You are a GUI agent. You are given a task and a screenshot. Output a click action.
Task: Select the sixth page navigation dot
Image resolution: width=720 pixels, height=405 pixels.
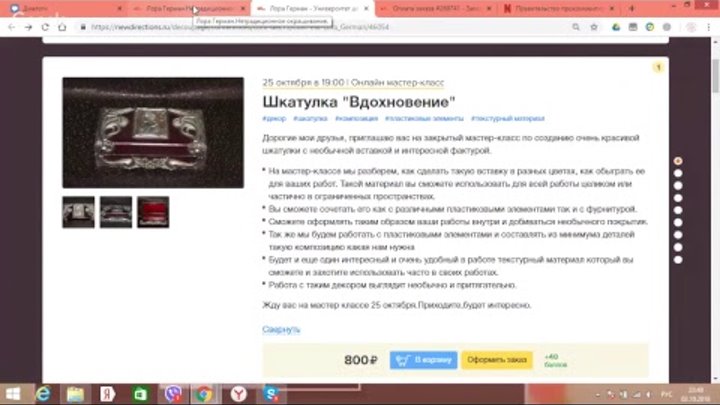pyautogui.click(x=678, y=223)
